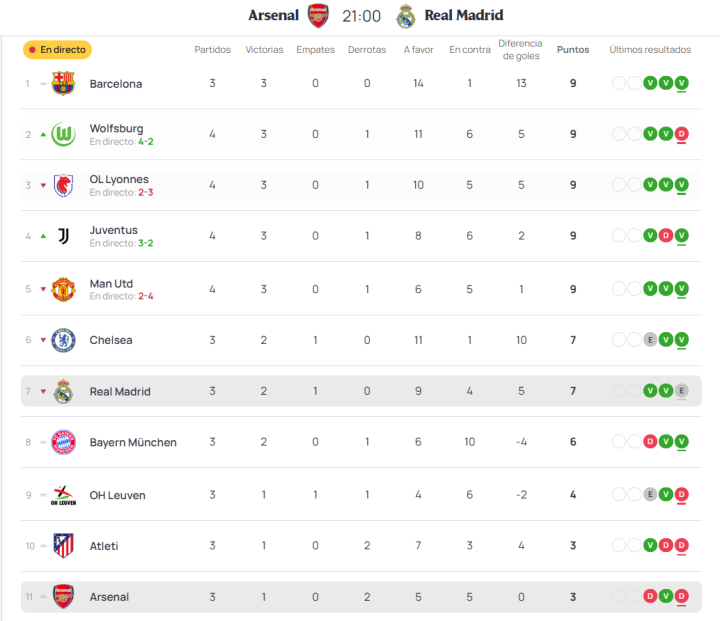Click the Atleti crest icon
The image size is (720, 621).
63,546
